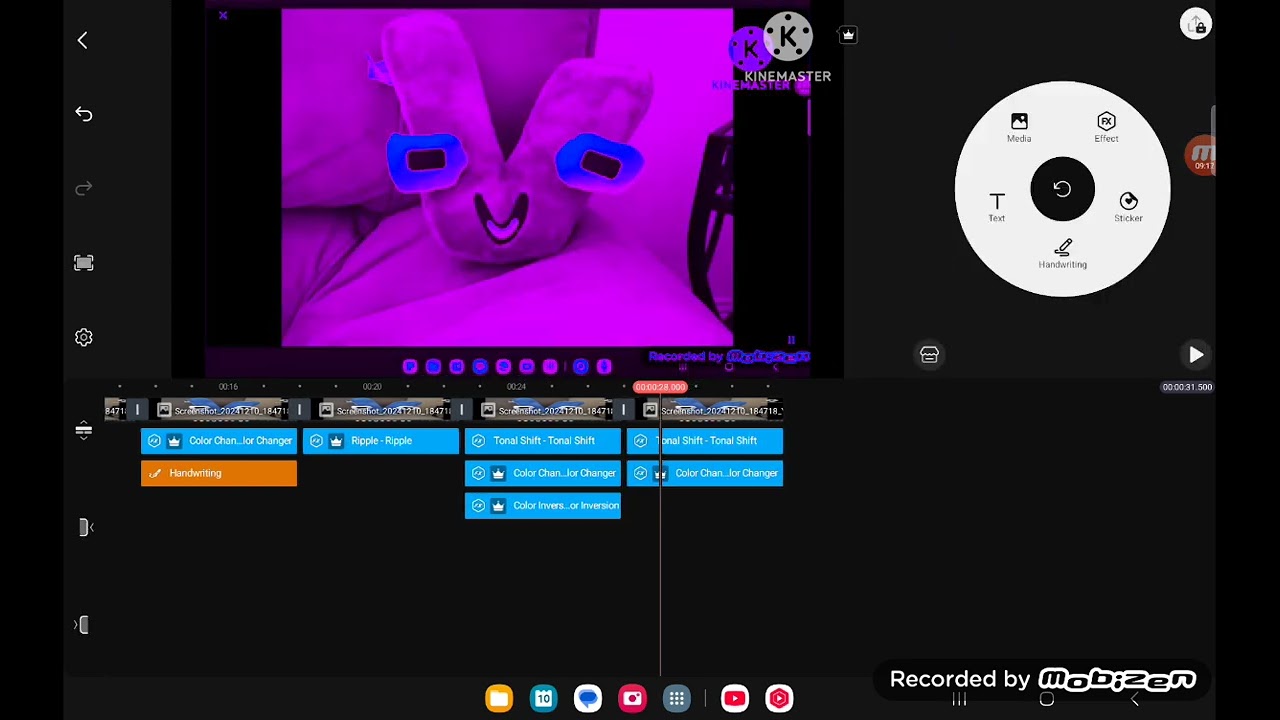Tap the center wheel button
Screen dimensions: 1280x720
click(1062, 189)
